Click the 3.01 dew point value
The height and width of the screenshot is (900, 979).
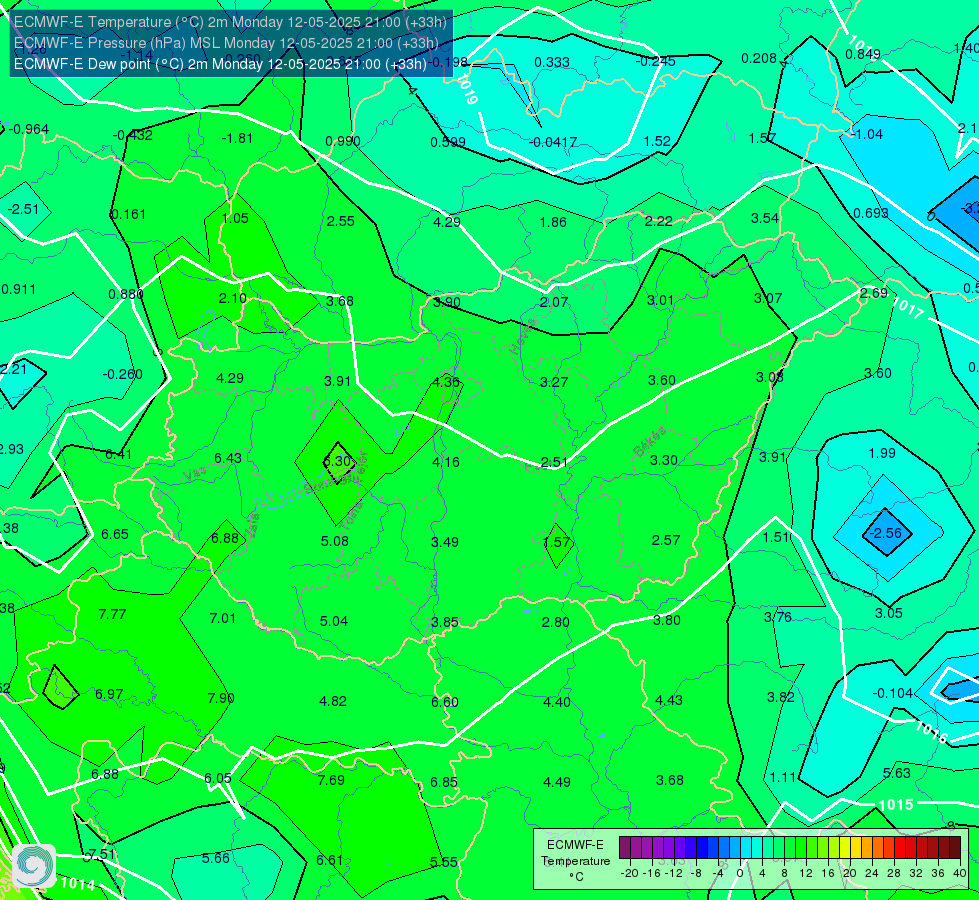(x=661, y=300)
